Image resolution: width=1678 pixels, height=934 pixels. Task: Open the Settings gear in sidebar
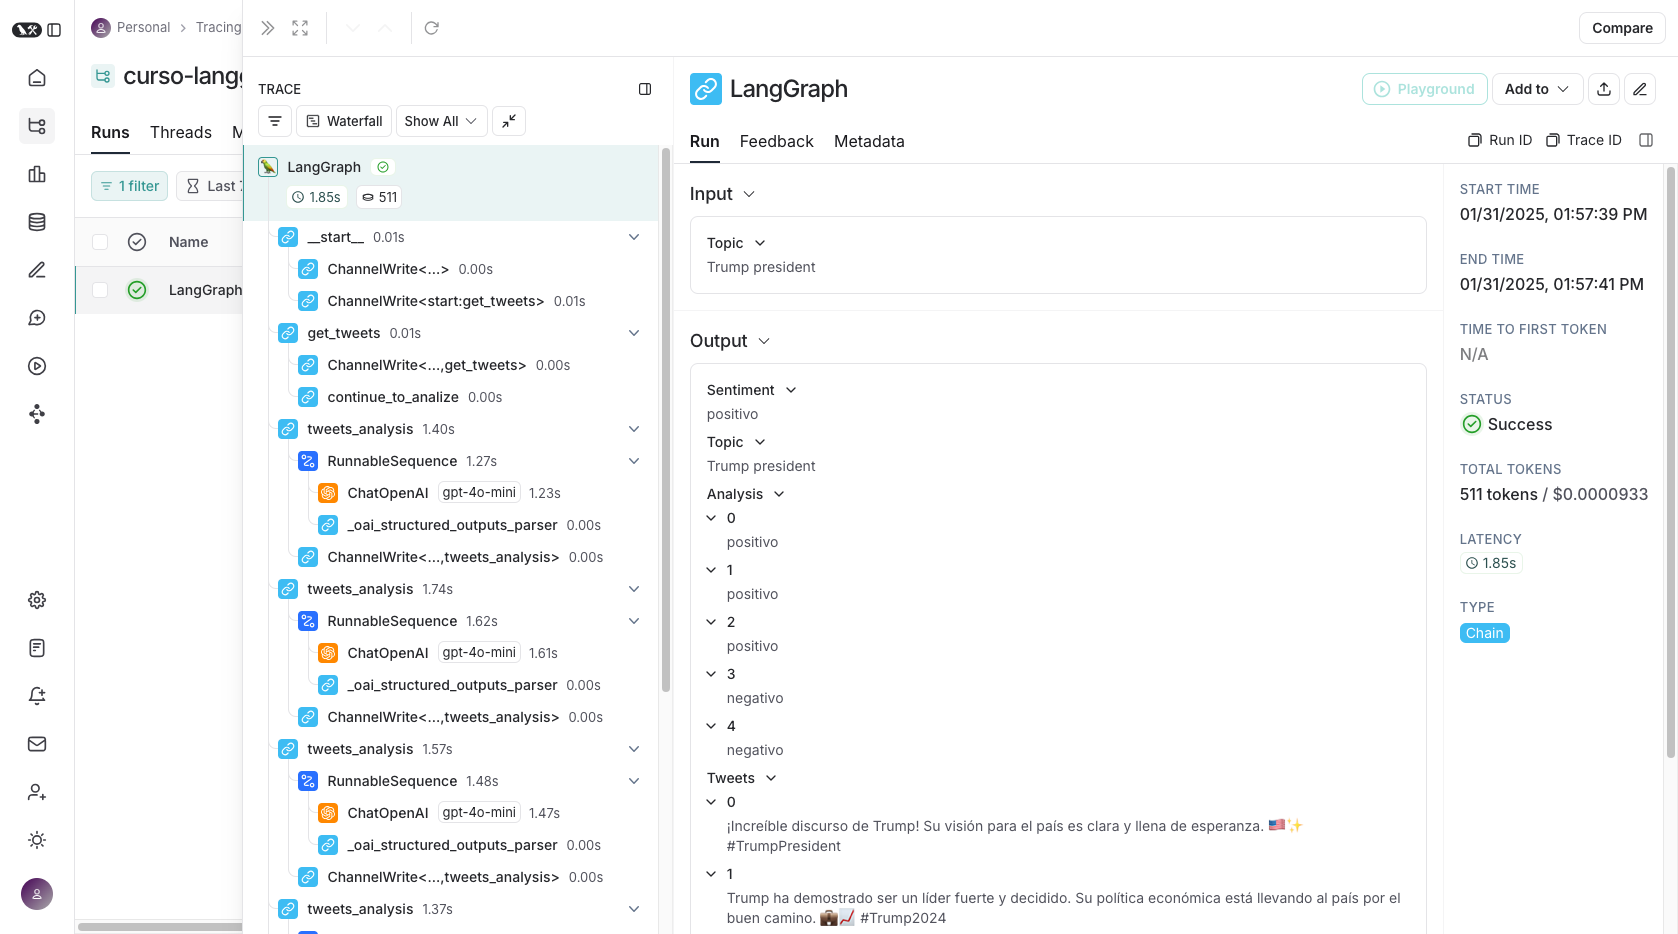37,600
